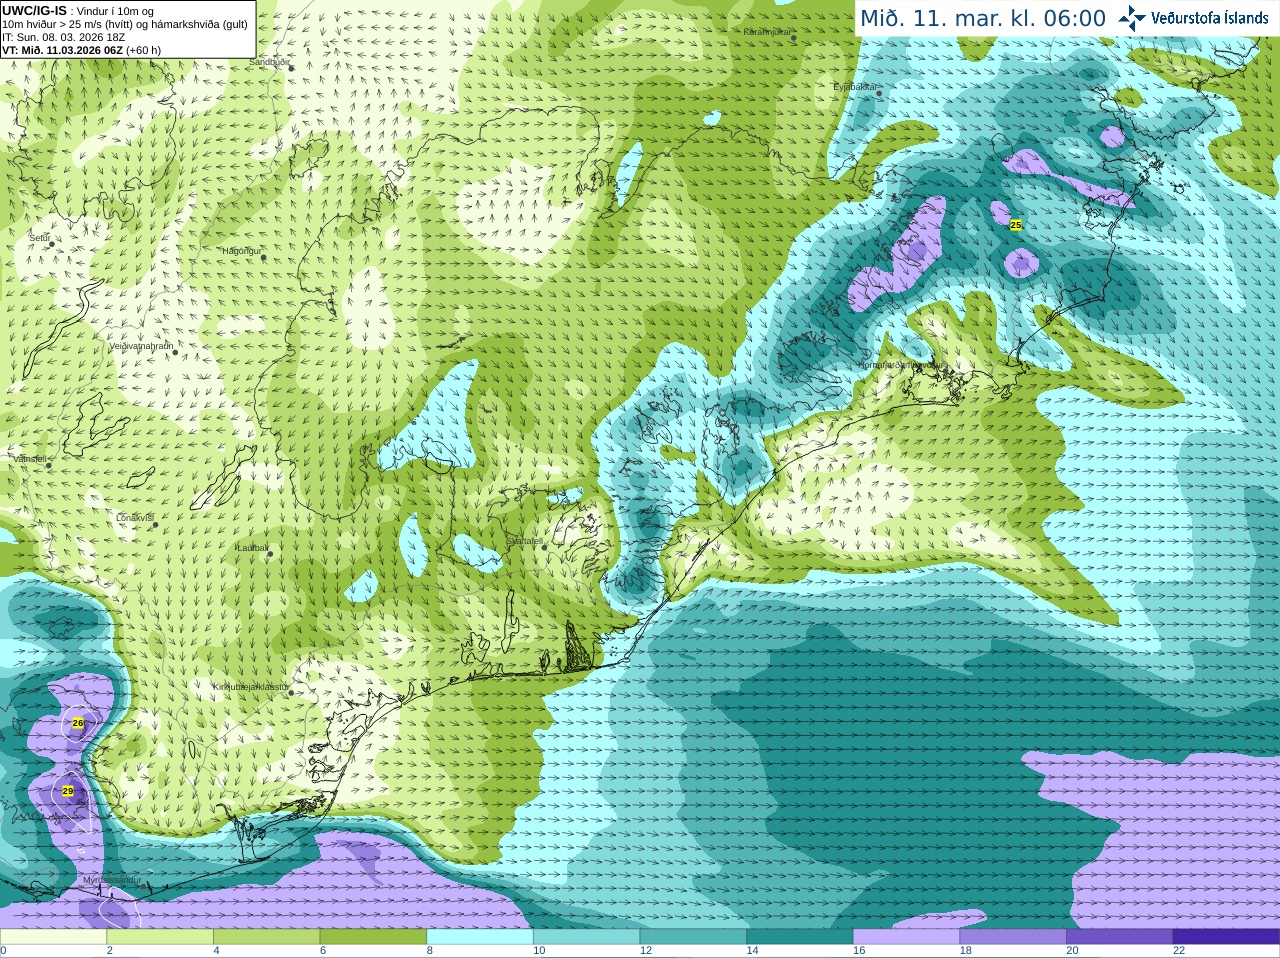1280x958 pixels.
Task: Click legend scale value 8
Action: click(x=430, y=951)
